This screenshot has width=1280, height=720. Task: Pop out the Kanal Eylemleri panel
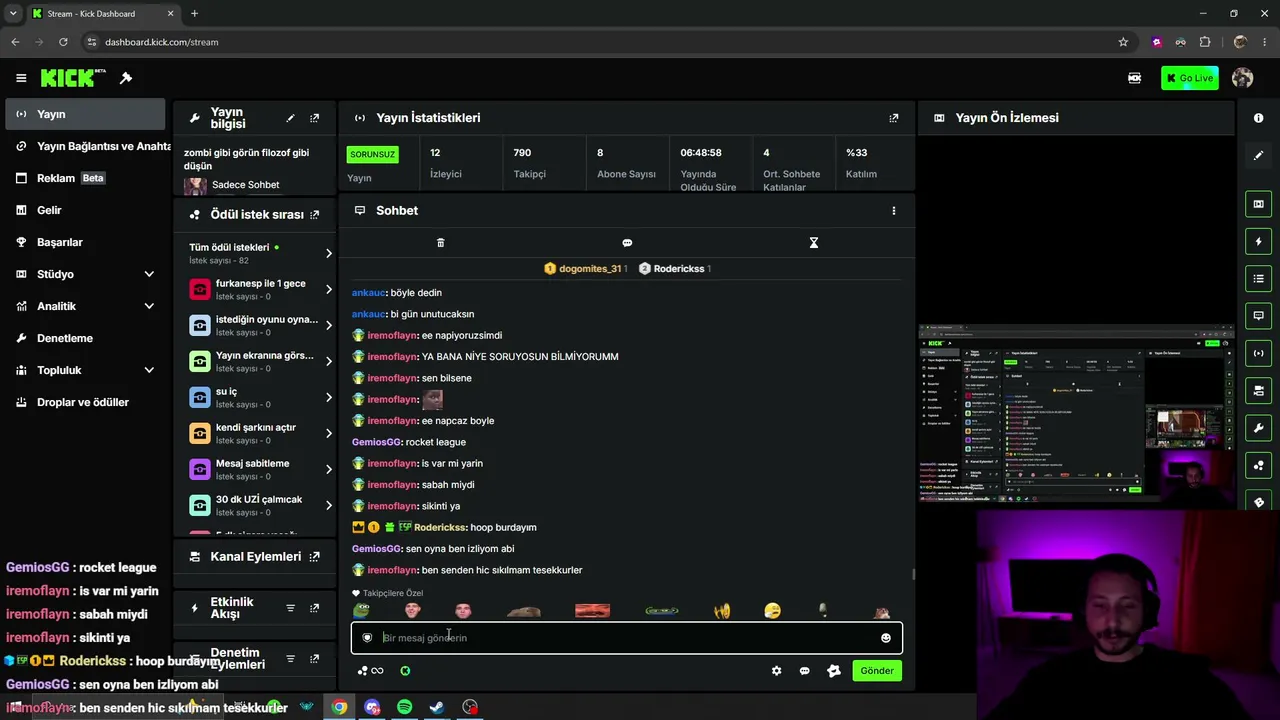tap(315, 557)
